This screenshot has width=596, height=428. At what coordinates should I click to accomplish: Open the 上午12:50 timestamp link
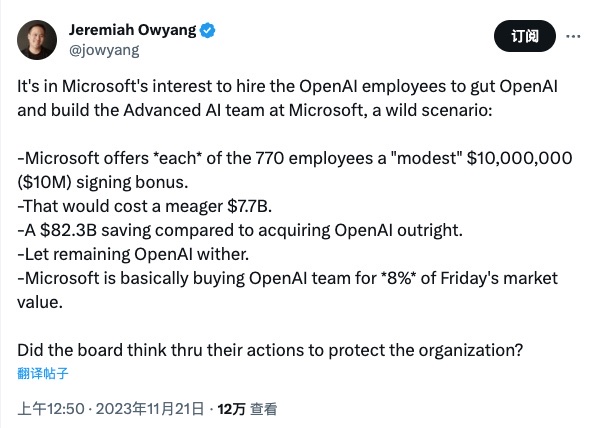pyautogui.click(x=51, y=409)
